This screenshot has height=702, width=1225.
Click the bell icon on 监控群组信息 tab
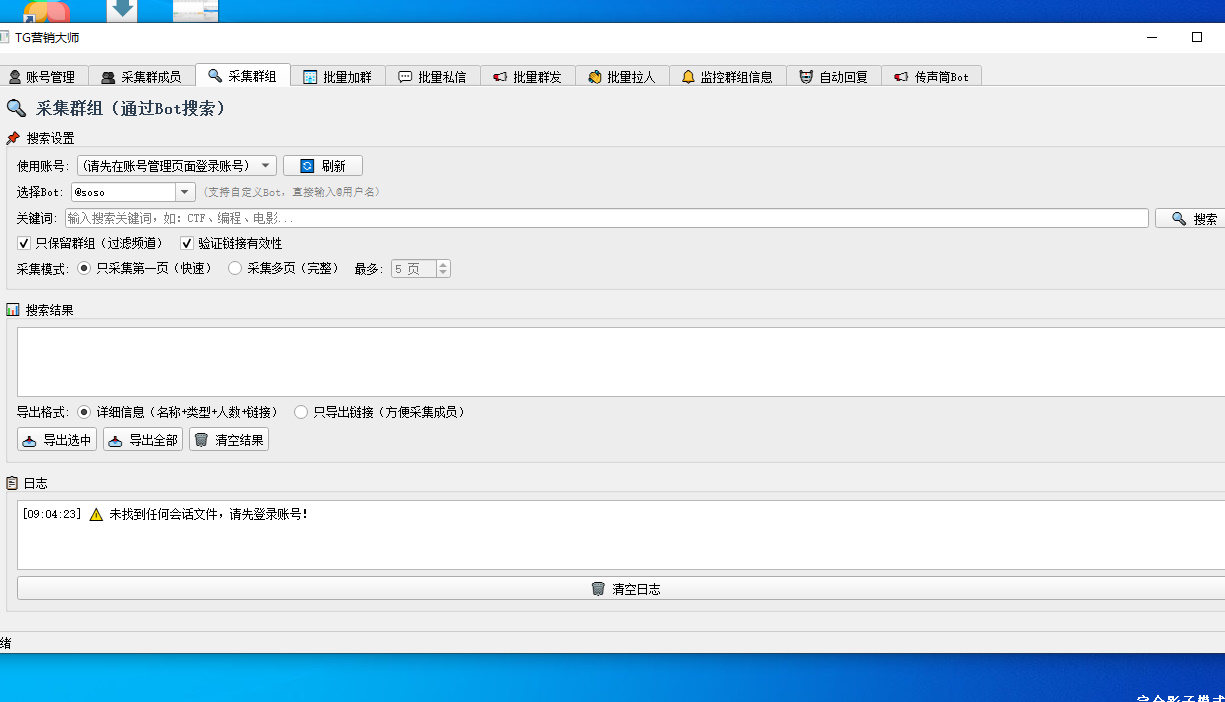tap(688, 77)
